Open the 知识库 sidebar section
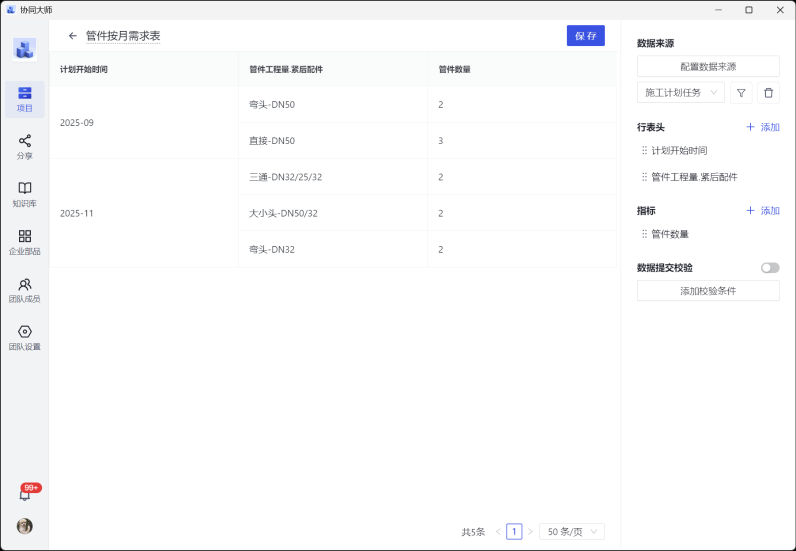 25,194
